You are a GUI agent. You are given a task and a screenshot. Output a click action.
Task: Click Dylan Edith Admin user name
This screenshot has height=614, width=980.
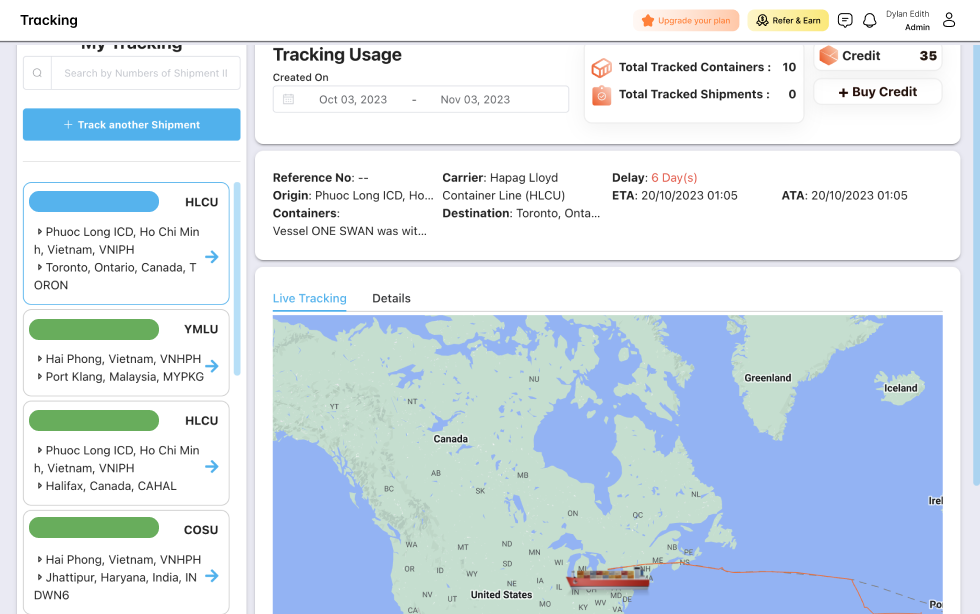tap(908, 21)
